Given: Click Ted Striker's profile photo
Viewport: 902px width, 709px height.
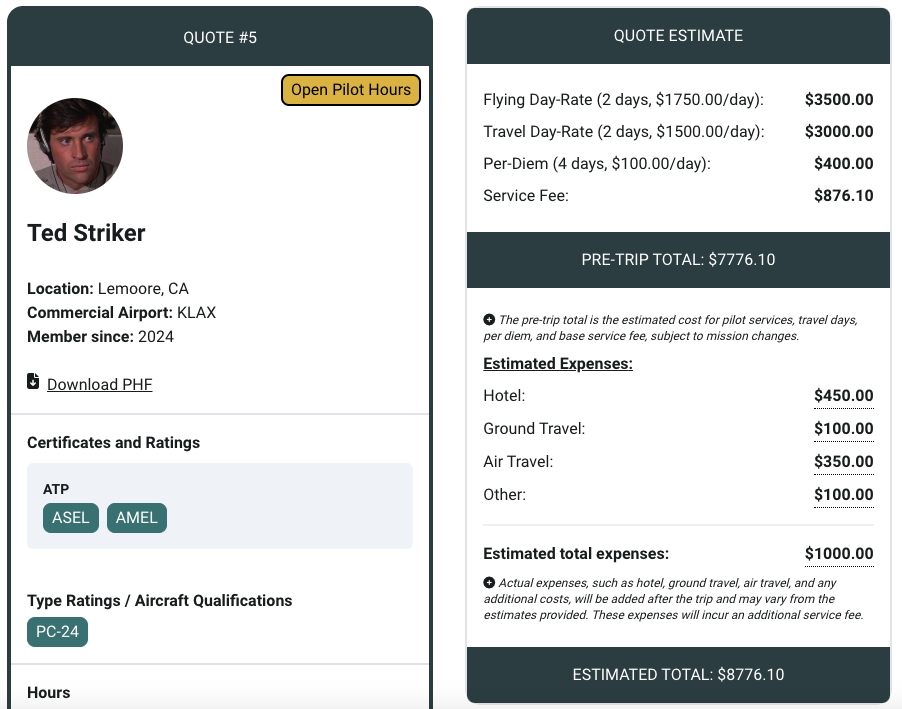Looking at the screenshot, I should pyautogui.click(x=75, y=146).
